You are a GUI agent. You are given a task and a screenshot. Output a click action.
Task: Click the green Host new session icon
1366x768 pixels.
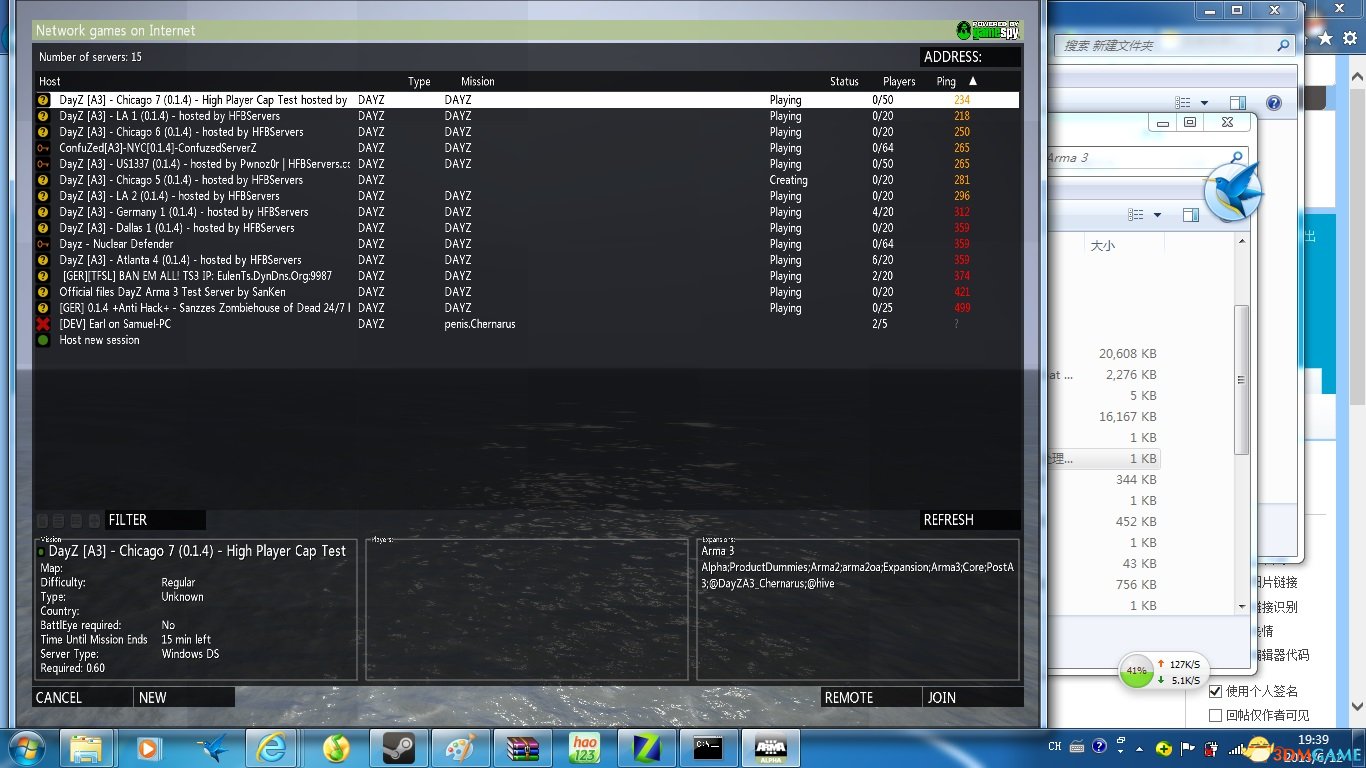coord(43,340)
